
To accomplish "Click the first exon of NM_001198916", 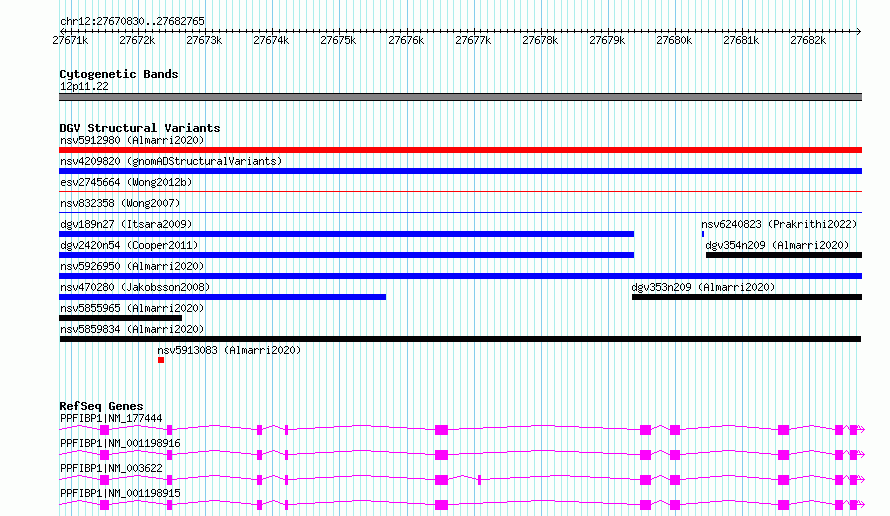I will point(104,455).
